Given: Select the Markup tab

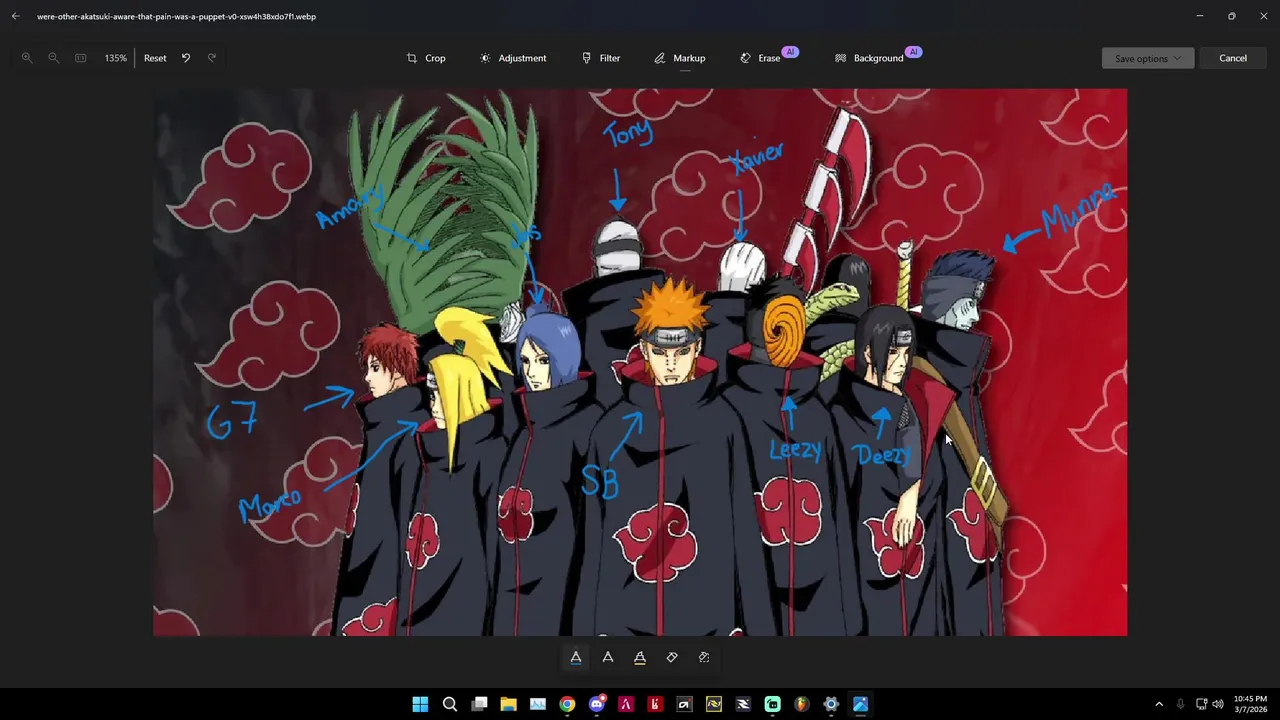Looking at the screenshot, I should tap(680, 58).
